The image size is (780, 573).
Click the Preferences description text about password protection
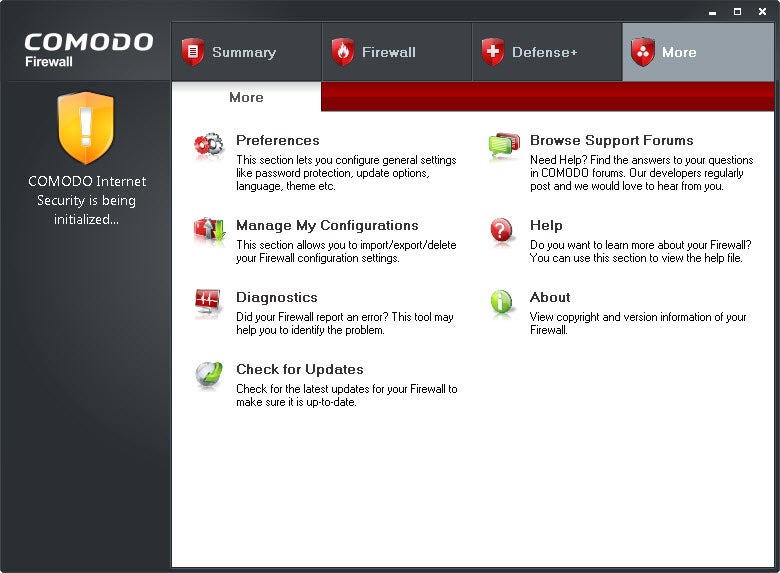point(346,173)
